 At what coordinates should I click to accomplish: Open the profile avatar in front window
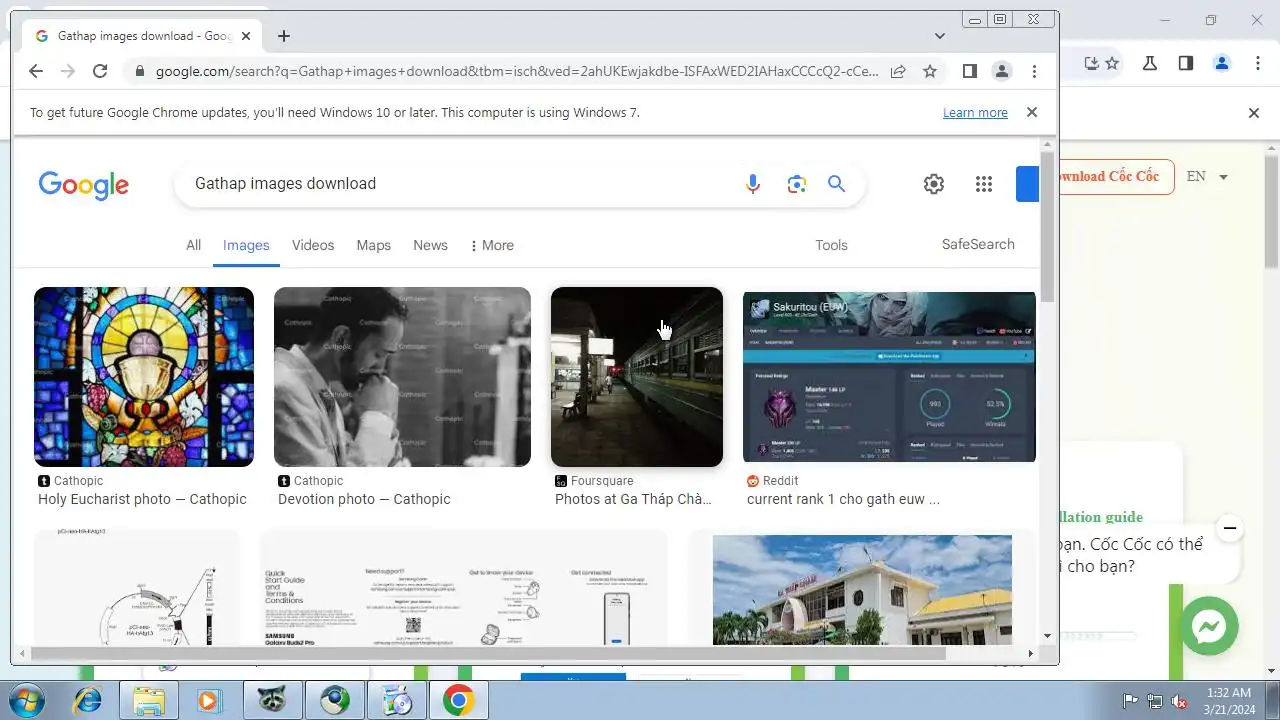1001,71
